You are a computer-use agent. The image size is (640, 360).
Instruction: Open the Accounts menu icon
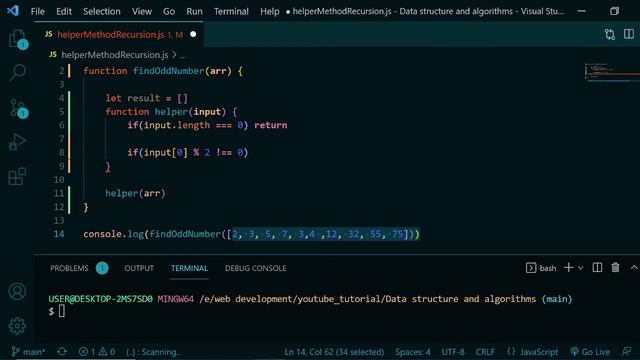coord(17,291)
